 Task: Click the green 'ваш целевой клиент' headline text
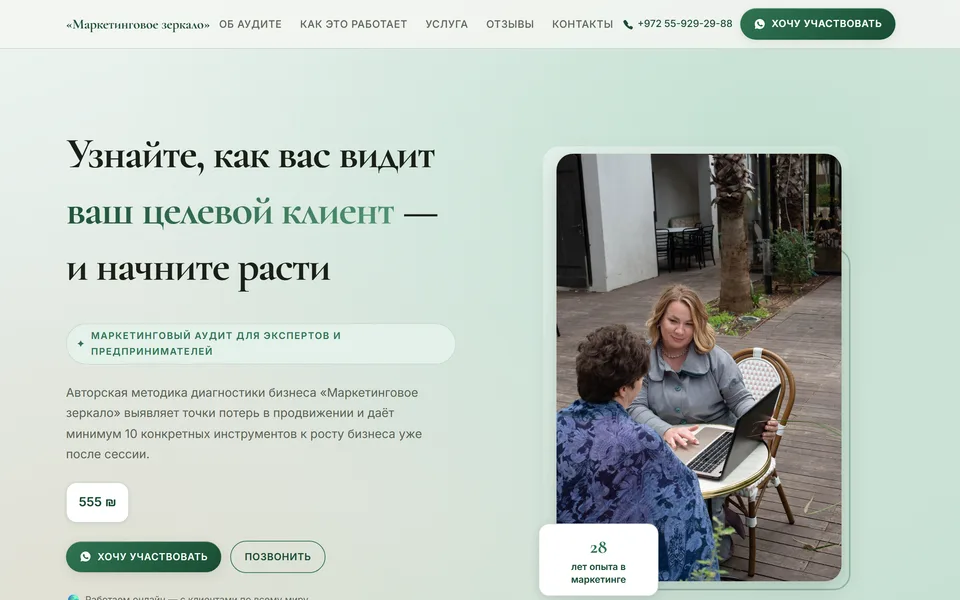tap(230, 212)
